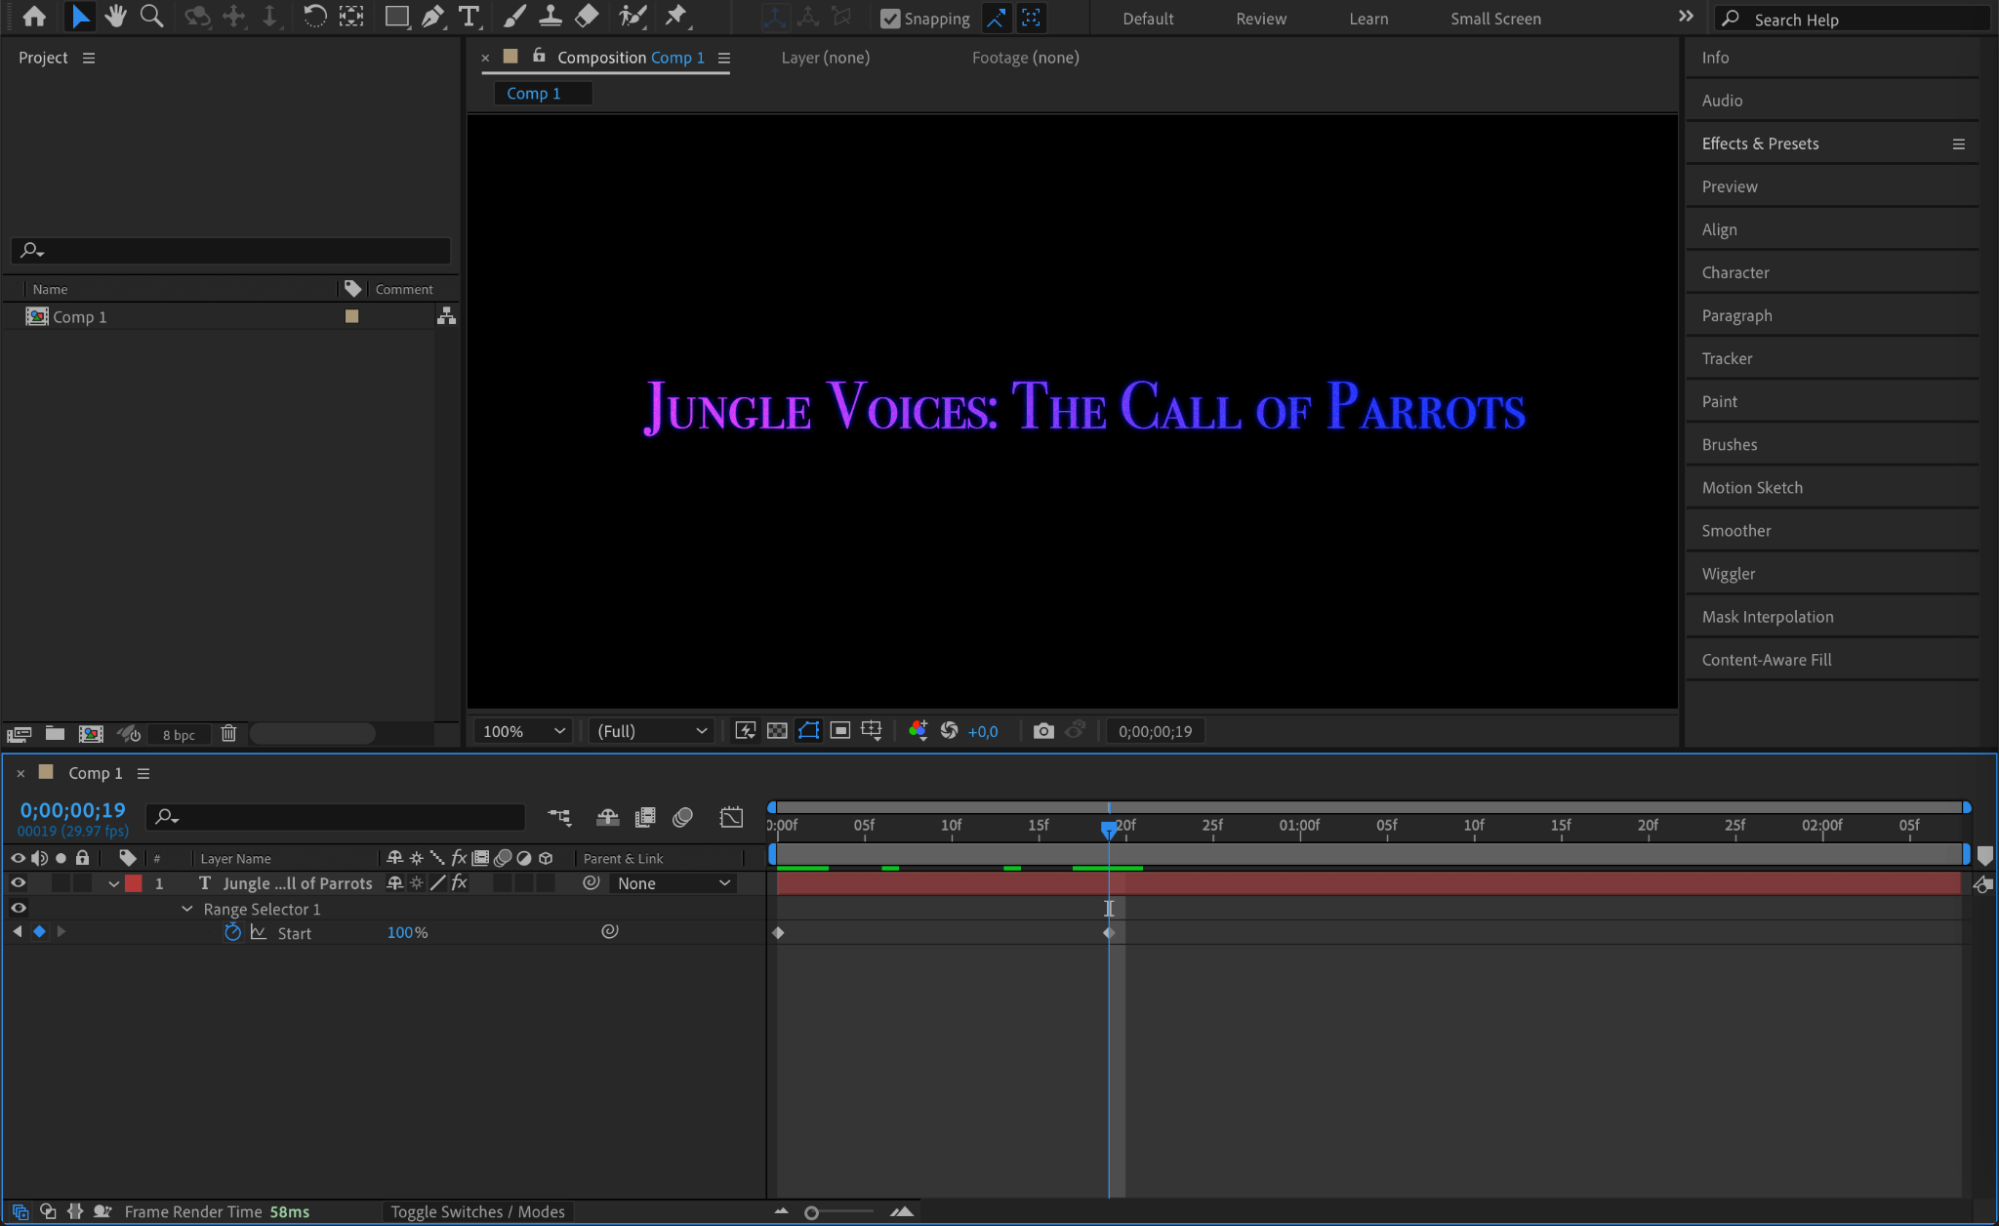This screenshot has width=1999, height=1226.
Task: Collapse the Range Selector 1 group
Action: pyautogui.click(x=187, y=909)
